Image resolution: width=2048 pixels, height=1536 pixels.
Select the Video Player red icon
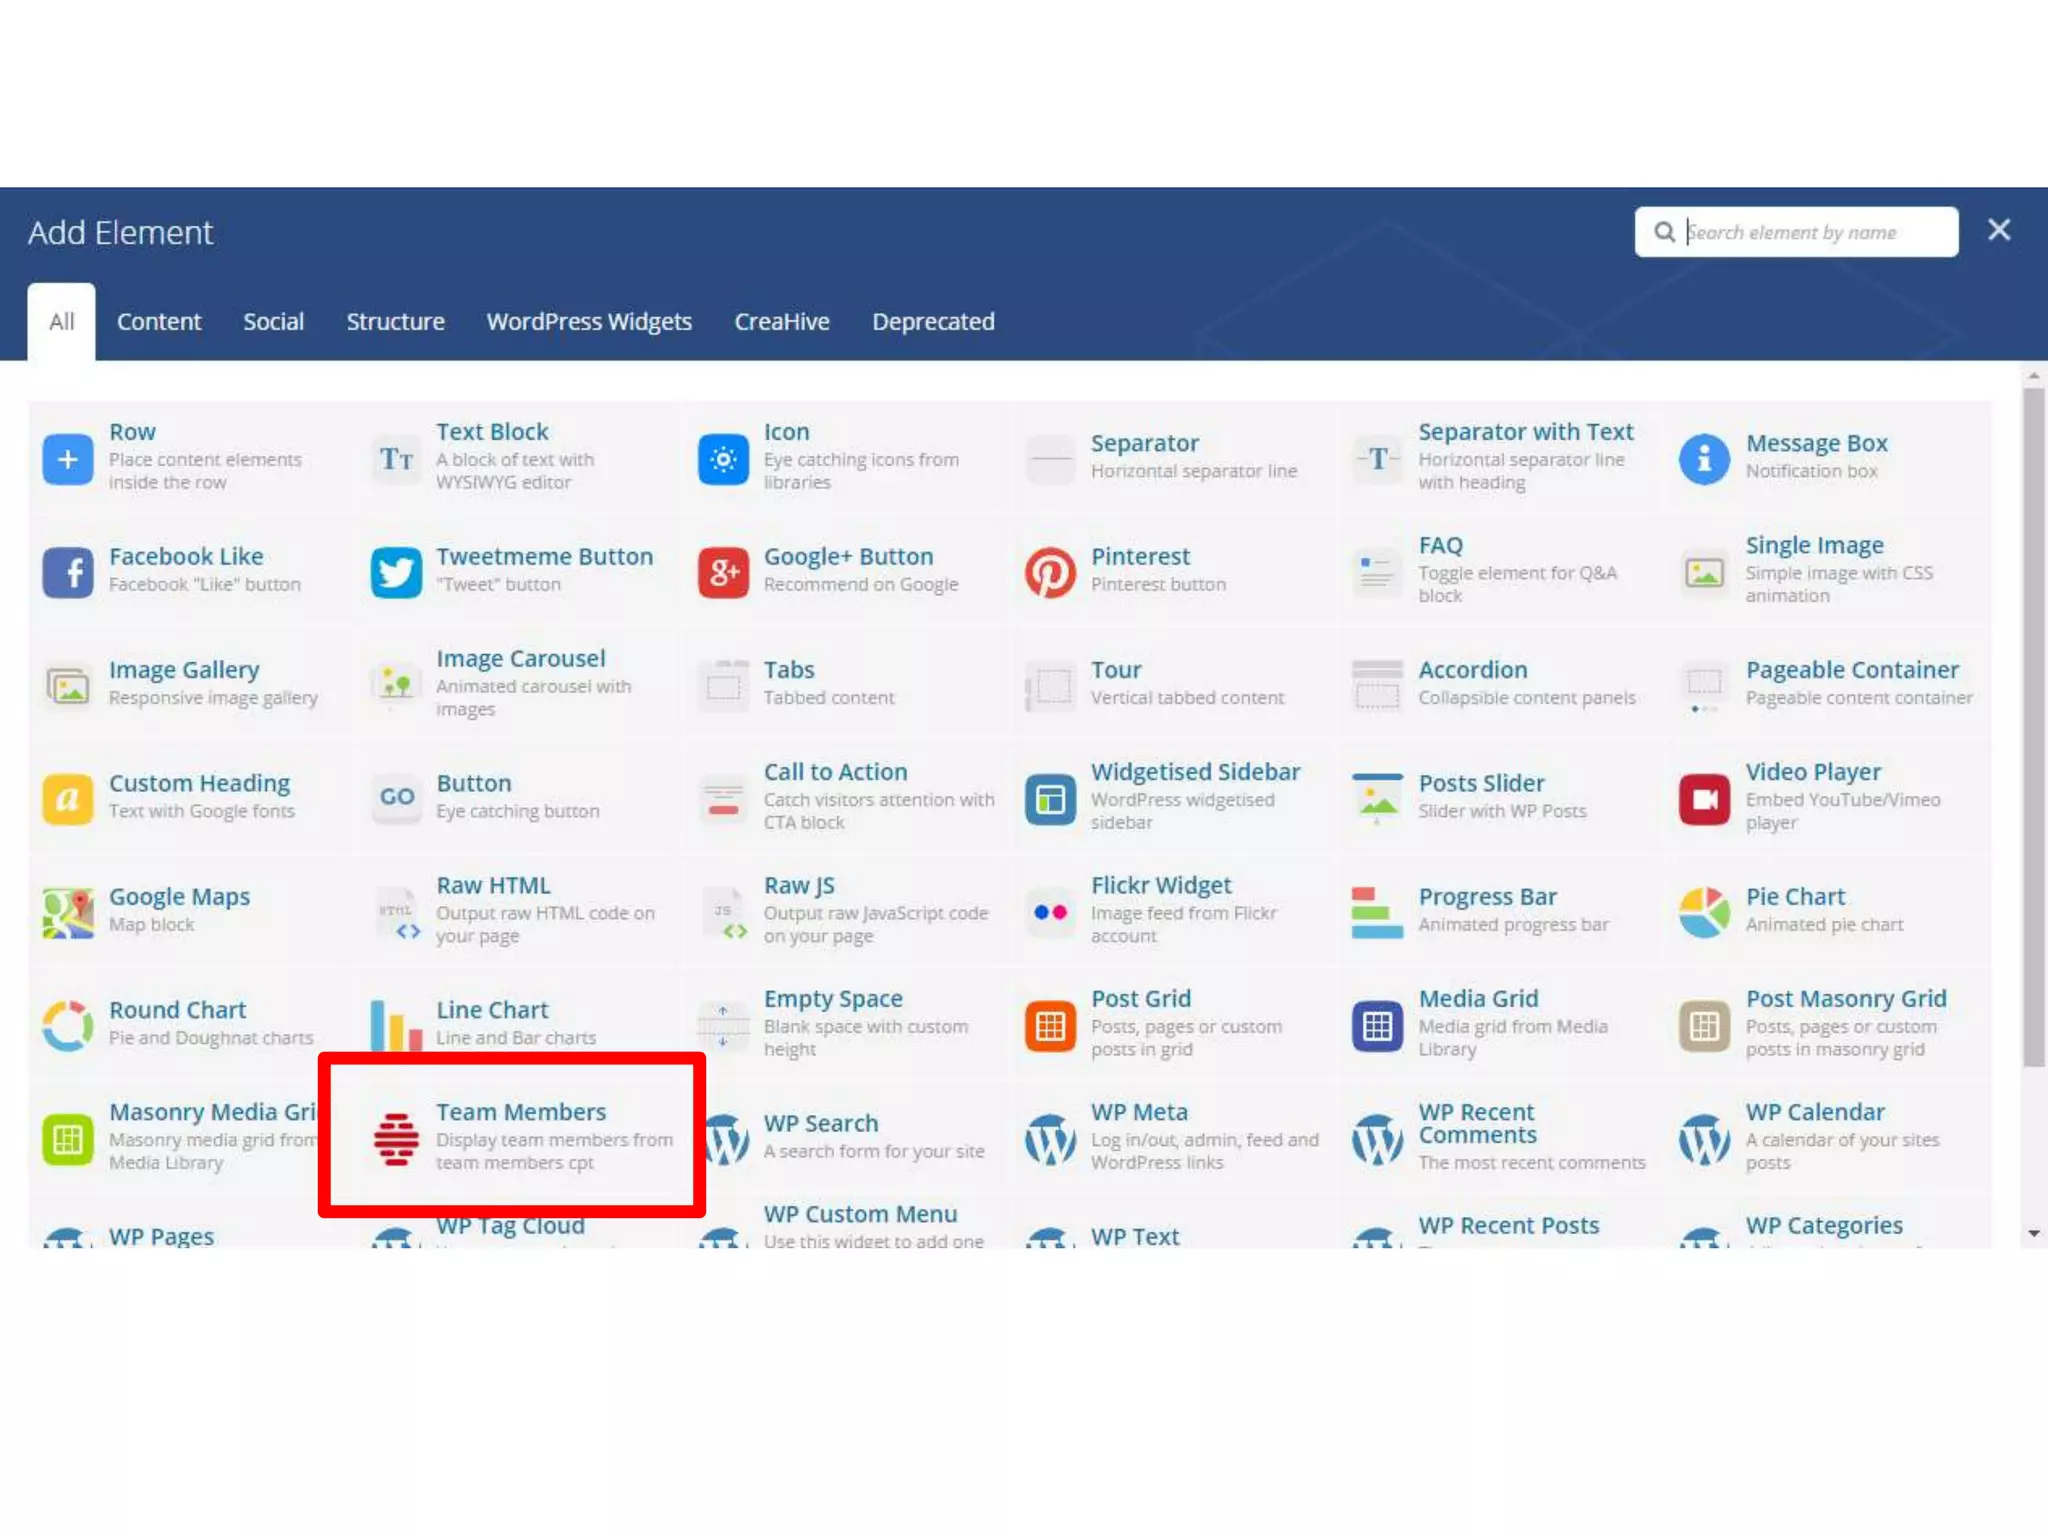pyautogui.click(x=1704, y=799)
